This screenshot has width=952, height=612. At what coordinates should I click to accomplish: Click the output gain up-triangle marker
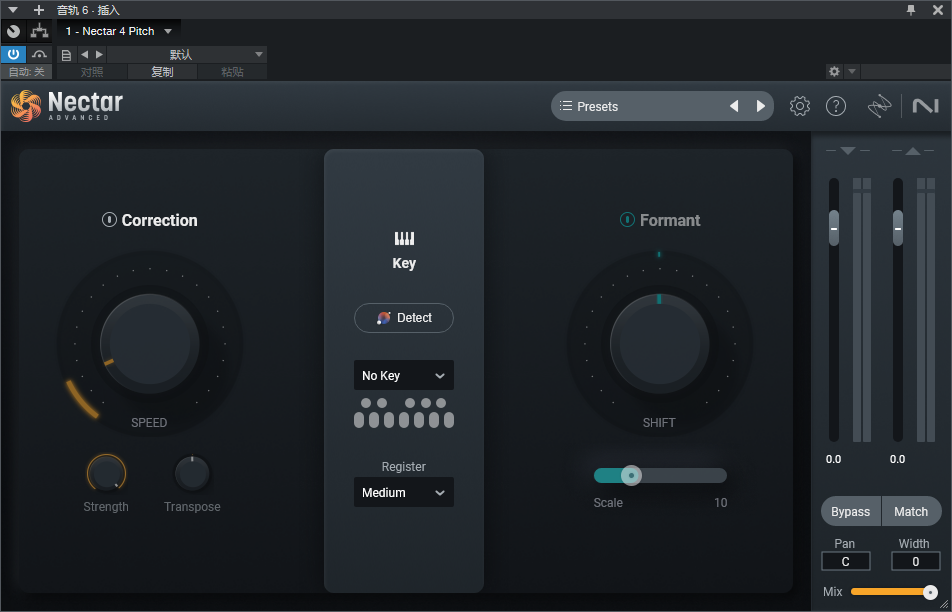coord(913,151)
